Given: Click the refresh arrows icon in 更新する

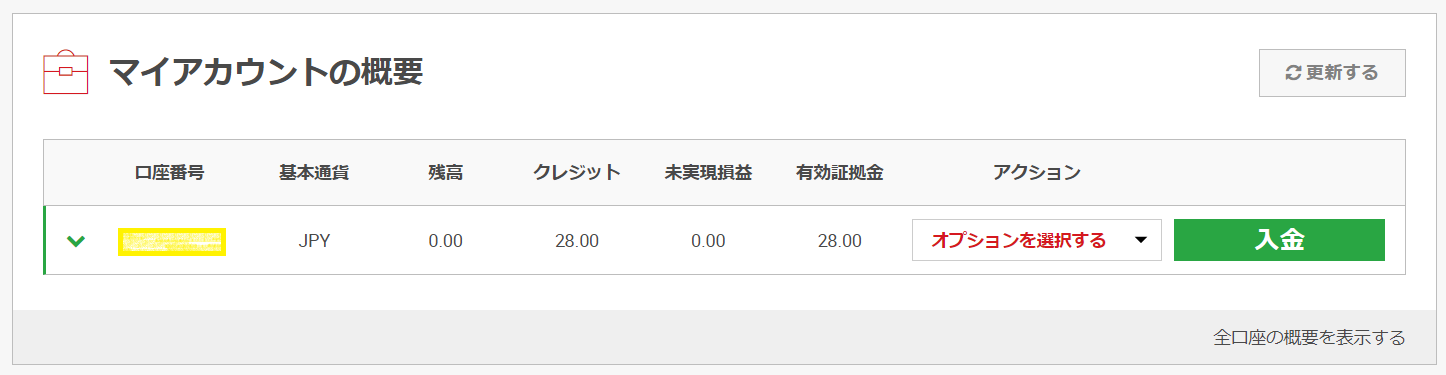Looking at the screenshot, I should pos(1293,73).
